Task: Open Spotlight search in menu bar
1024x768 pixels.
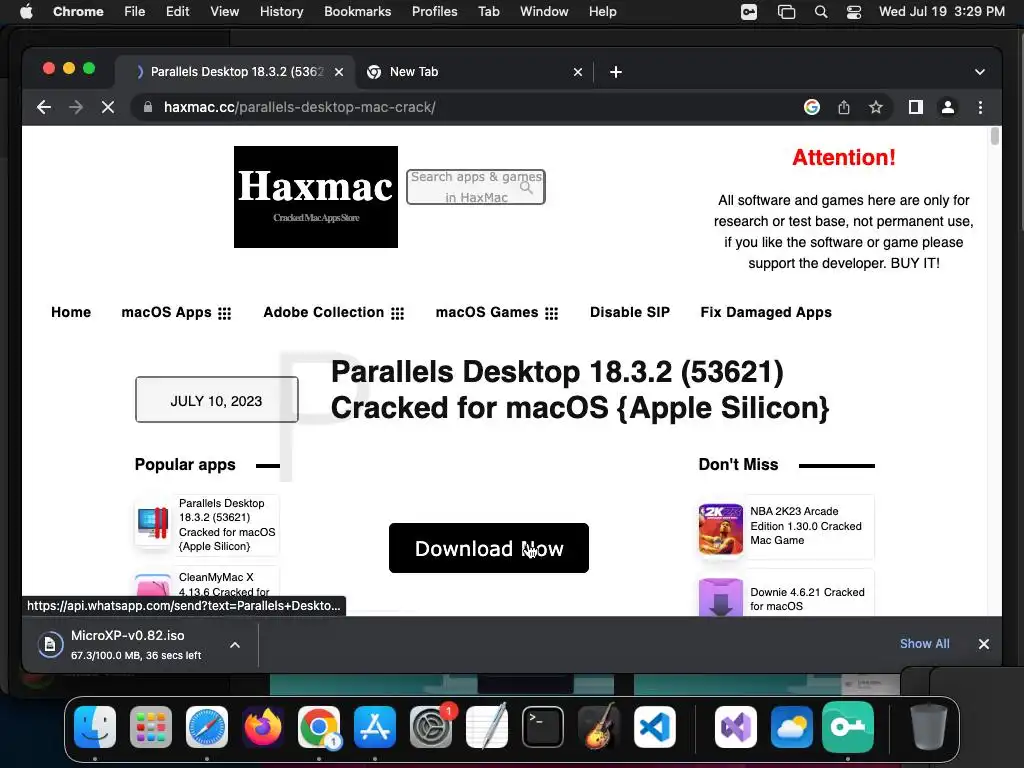Action: (821, 12)
